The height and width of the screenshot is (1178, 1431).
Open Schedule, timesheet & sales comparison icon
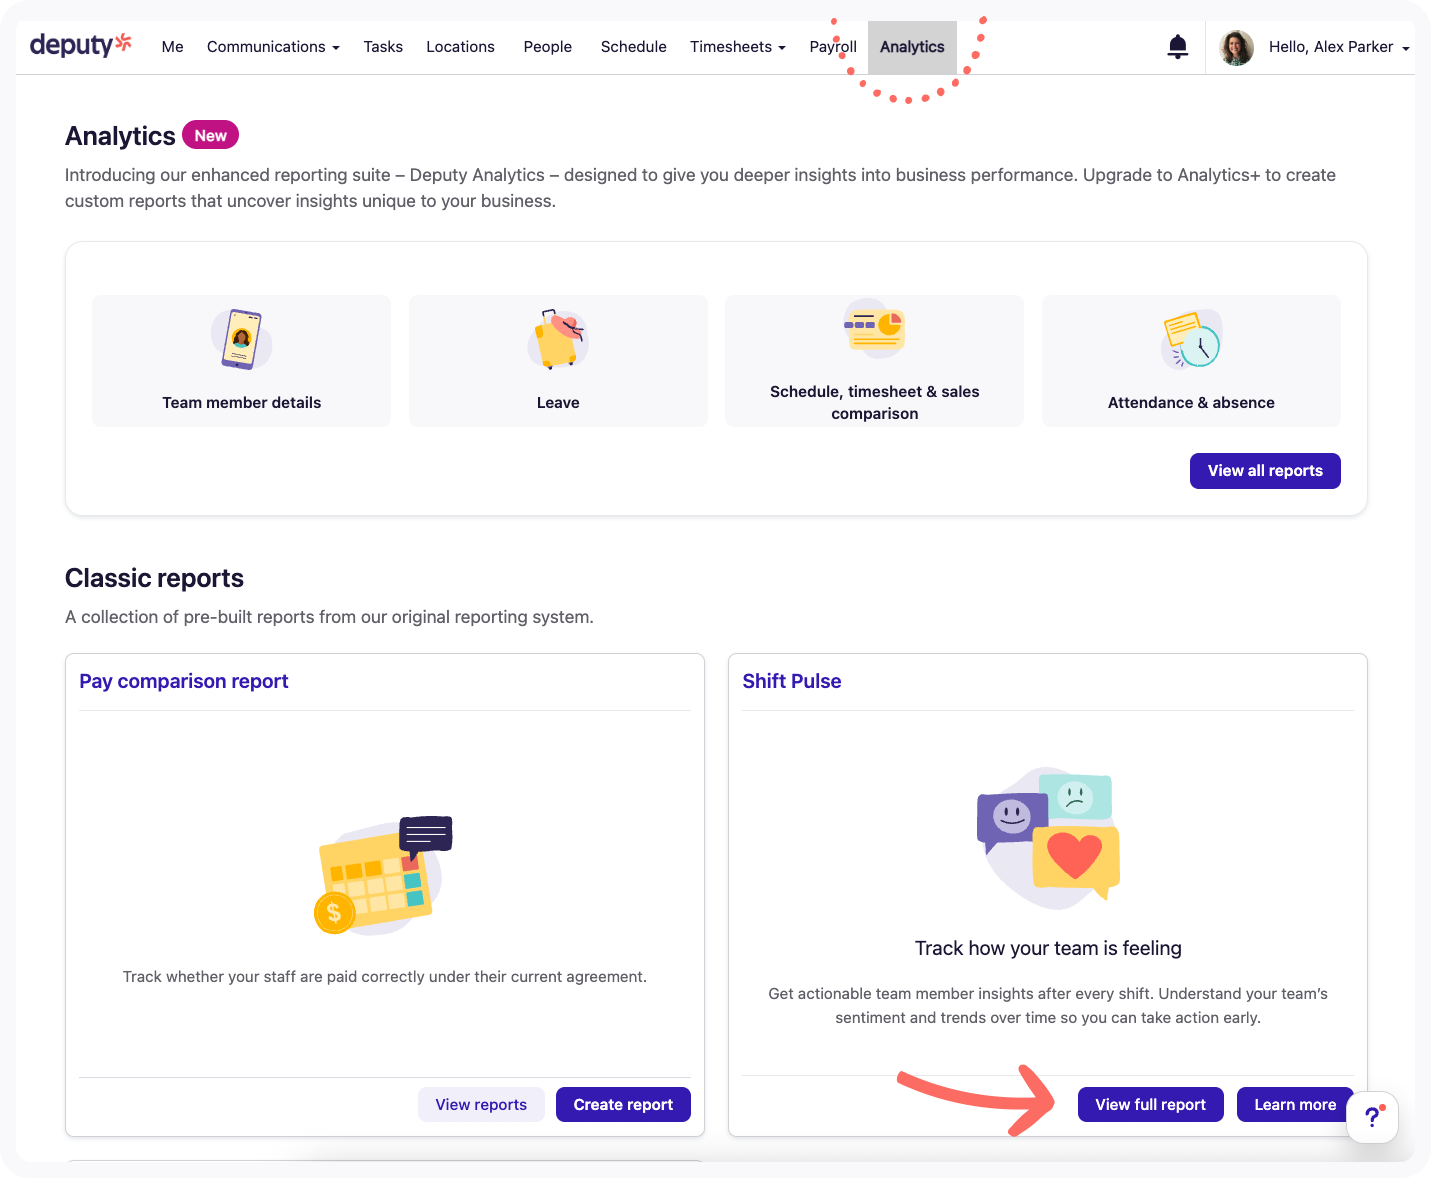pos(875,328)
